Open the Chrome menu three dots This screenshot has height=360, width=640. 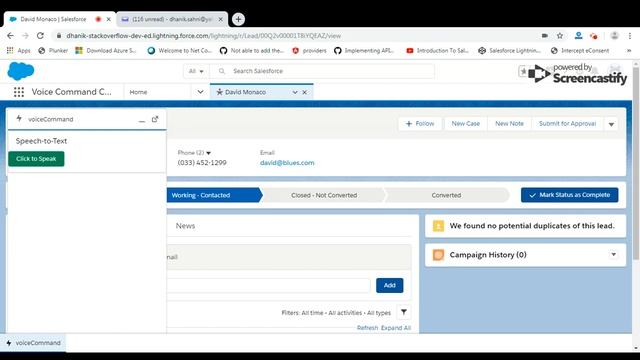point(630,36)
